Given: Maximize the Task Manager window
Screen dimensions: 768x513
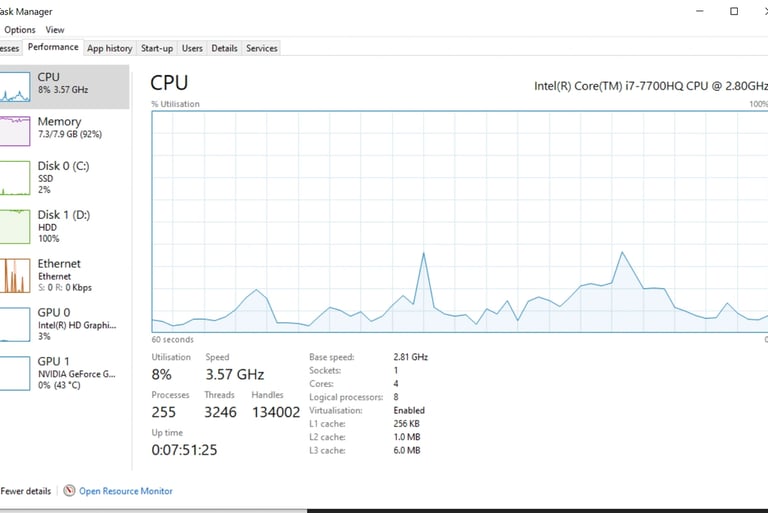Looking at the screenshot, I should [733, 11].
